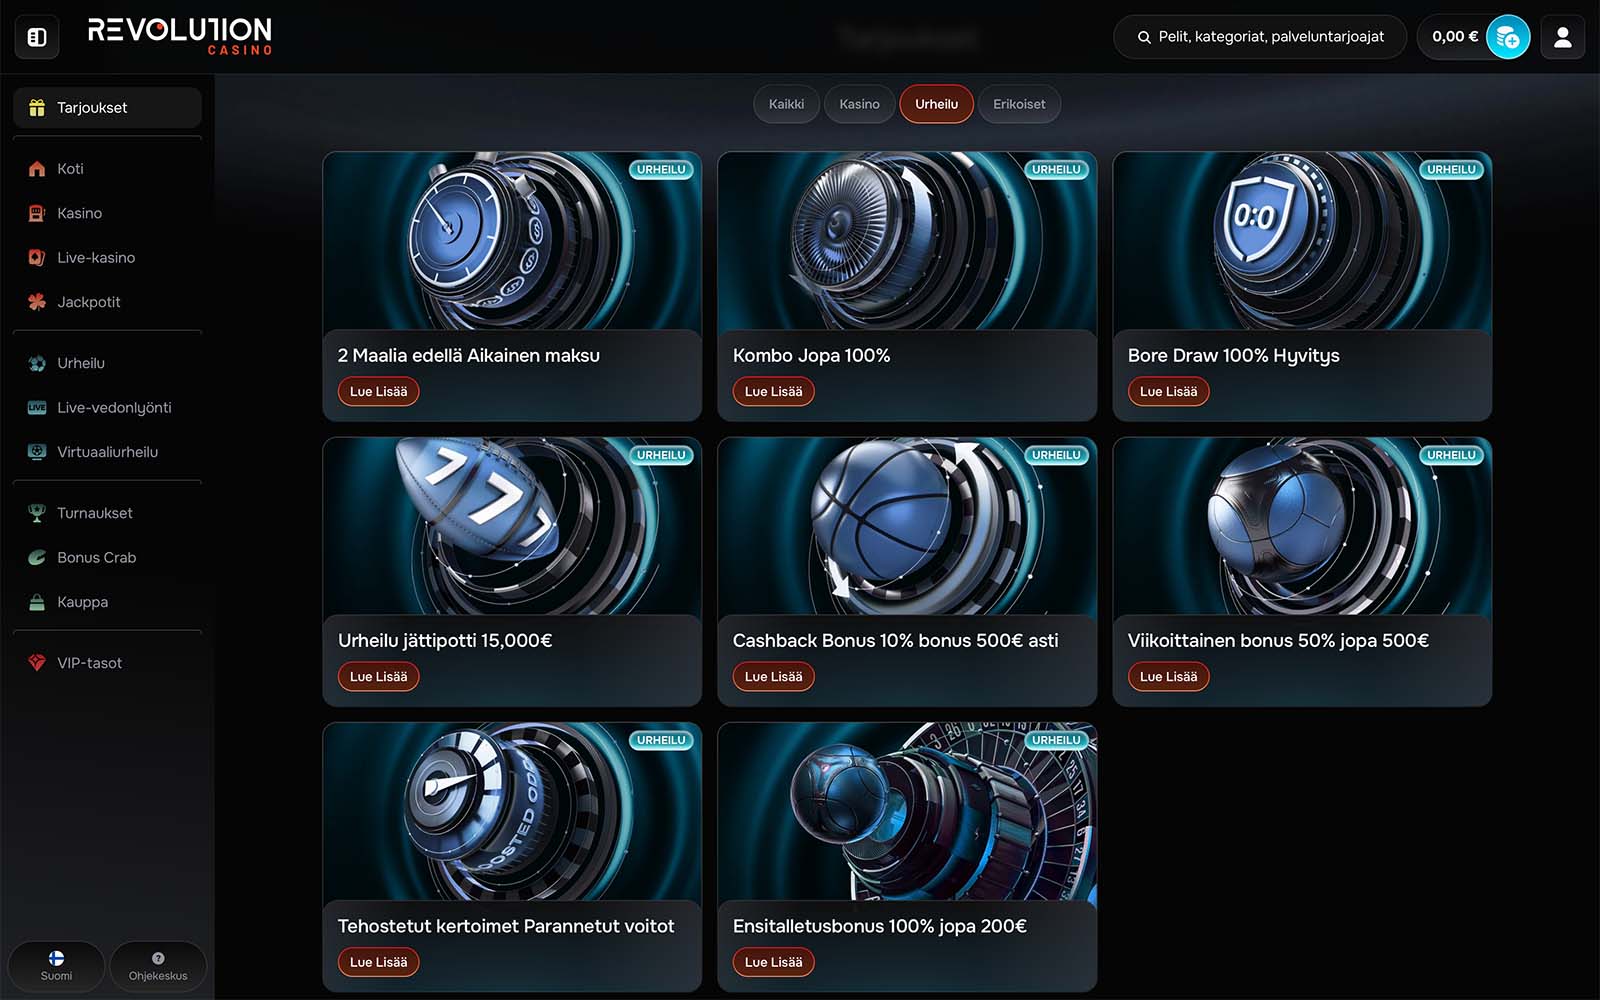The width and height of the screenshot is (1600, 1000).
Task: Click the Revolution Casino logo
Action: 180,36
